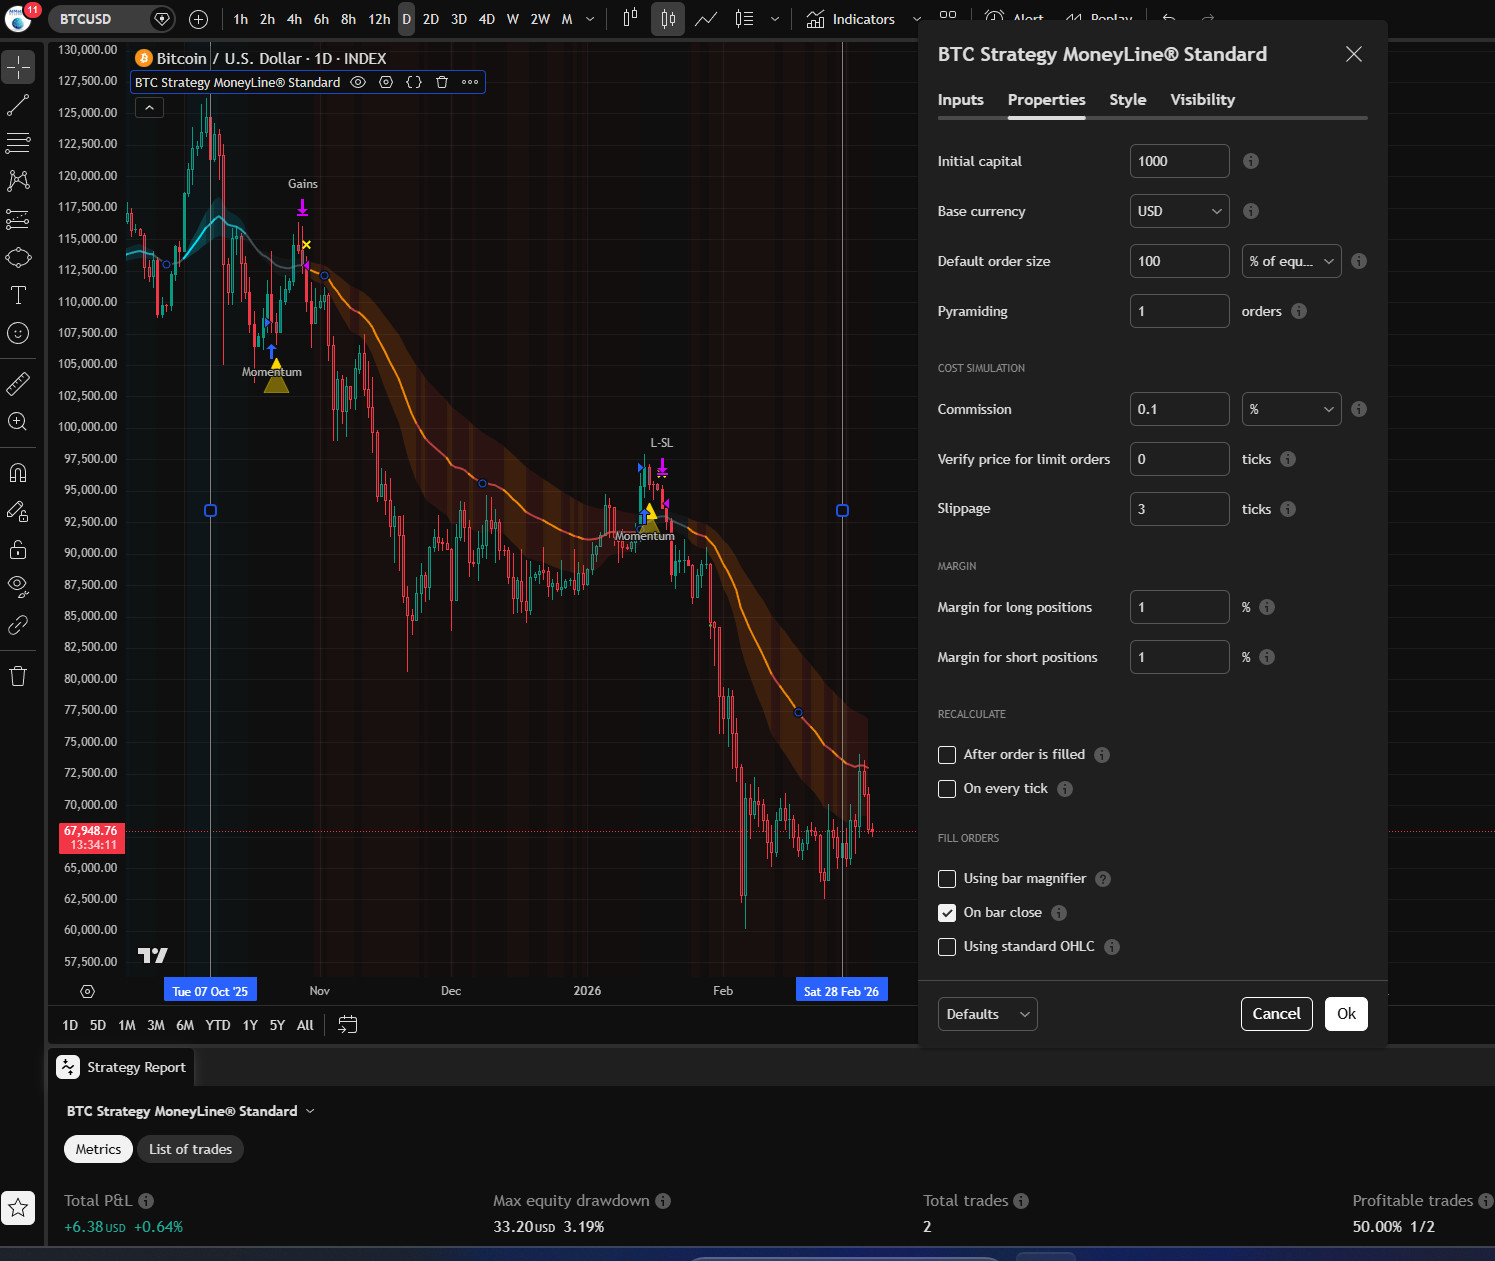Select the crosshair cursor tool
The height and width of the screenshot is (1261, 1495).
coord(18,67)
